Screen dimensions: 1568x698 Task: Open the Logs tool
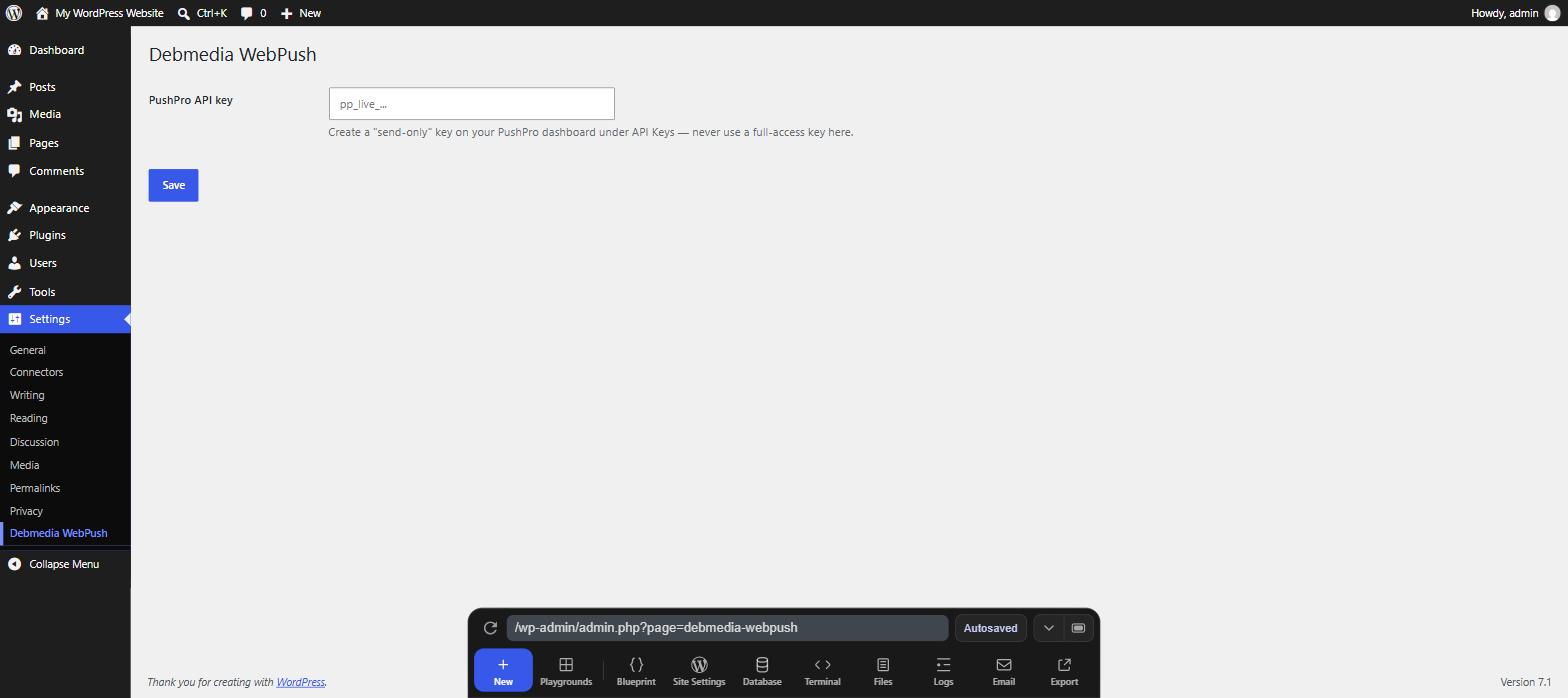(x=943, y=671)
